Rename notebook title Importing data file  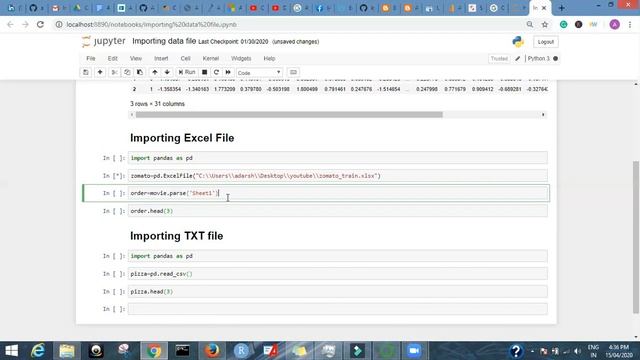pos(164,41)
